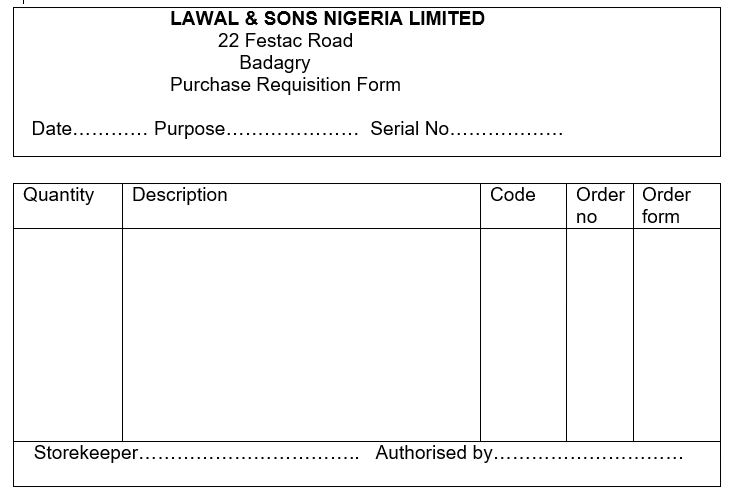
Task: Click the empty cell under Description
Action: point(301,335)
